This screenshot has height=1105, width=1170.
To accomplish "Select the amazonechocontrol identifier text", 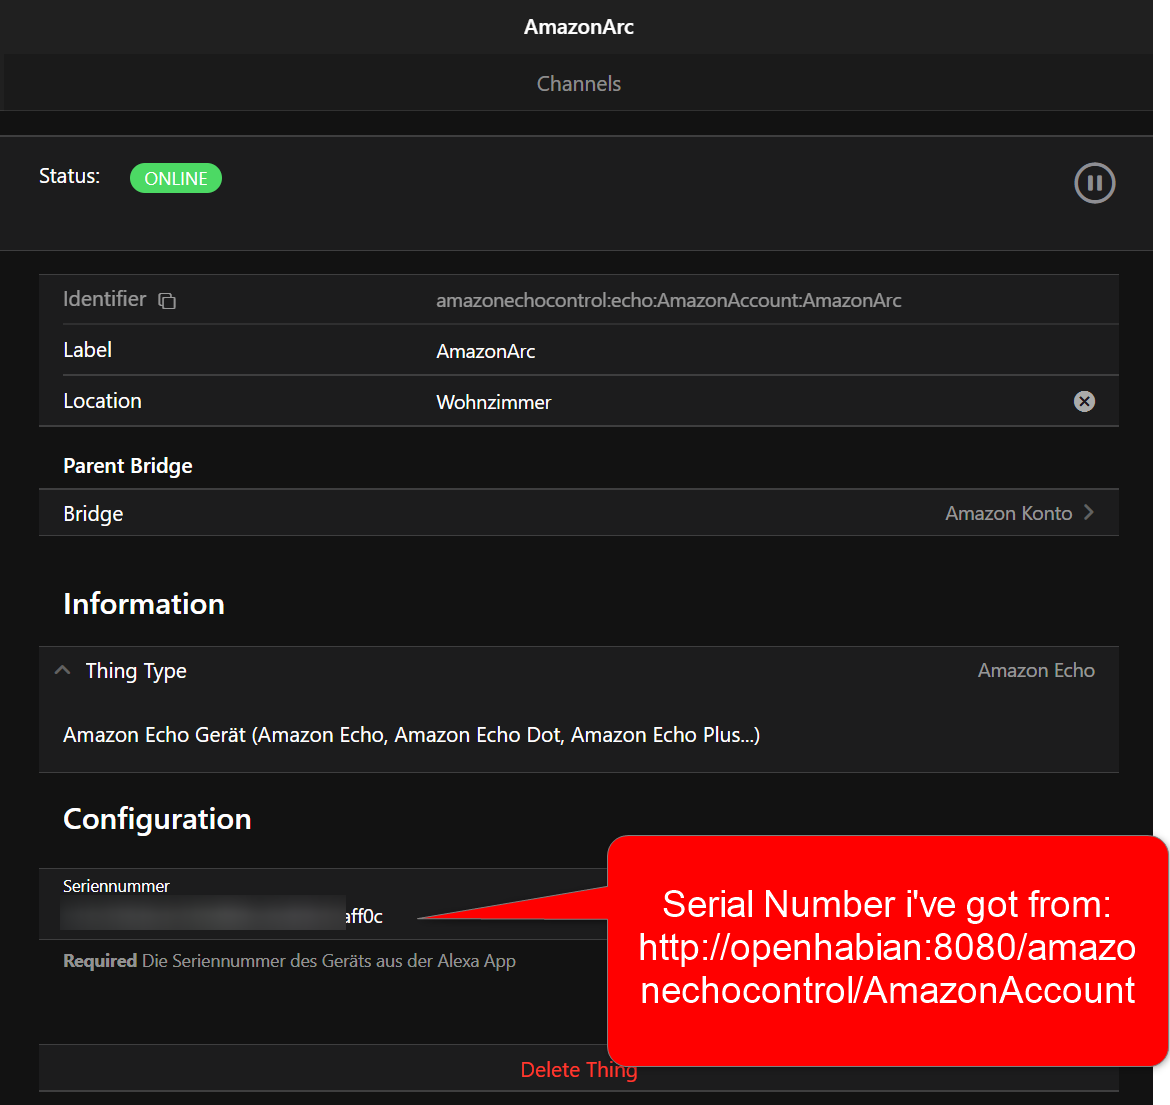I will (x=668, y=300).
